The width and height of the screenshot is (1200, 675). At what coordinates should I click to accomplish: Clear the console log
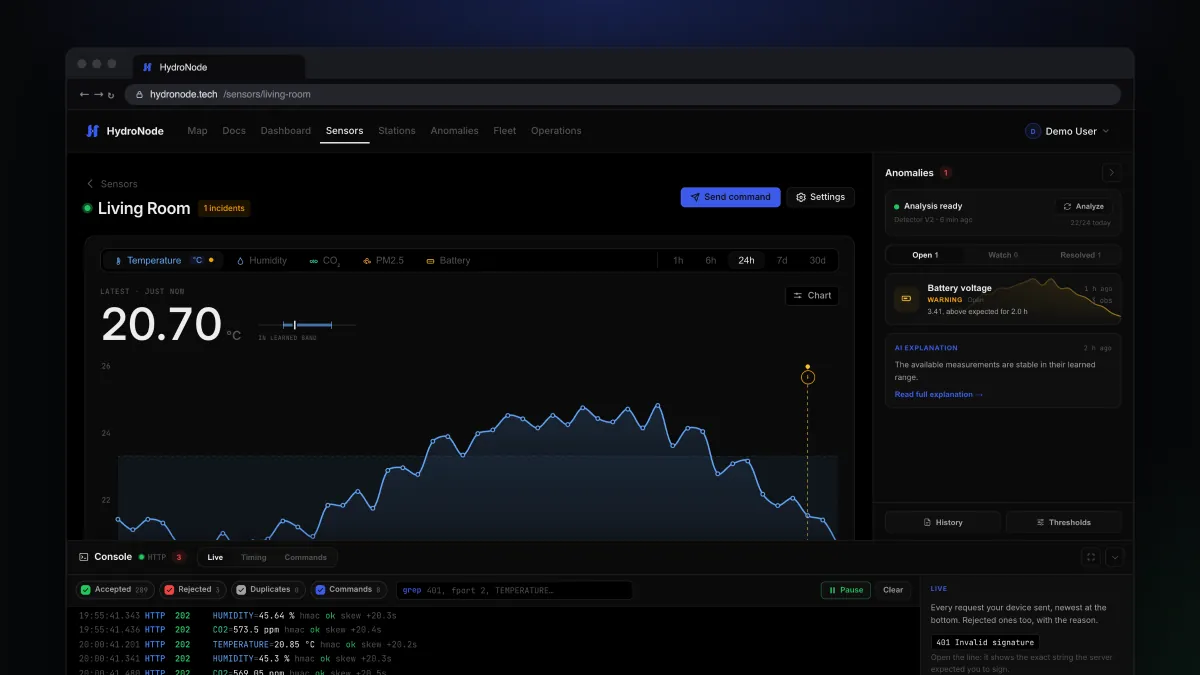point(893,590)
